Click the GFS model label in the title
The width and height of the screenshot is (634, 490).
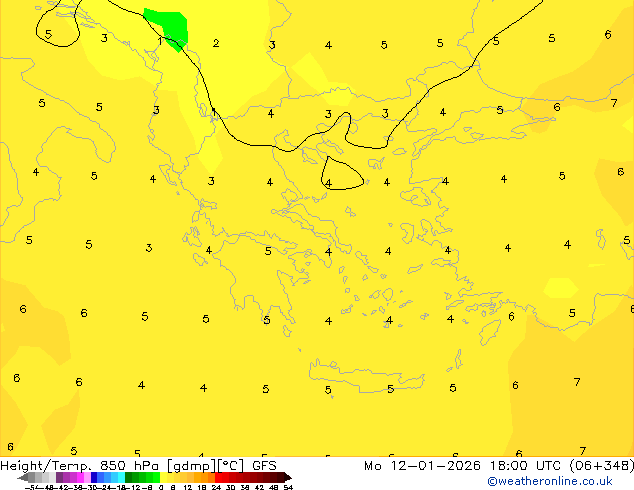pyautogui.click(x=264, y=466)
